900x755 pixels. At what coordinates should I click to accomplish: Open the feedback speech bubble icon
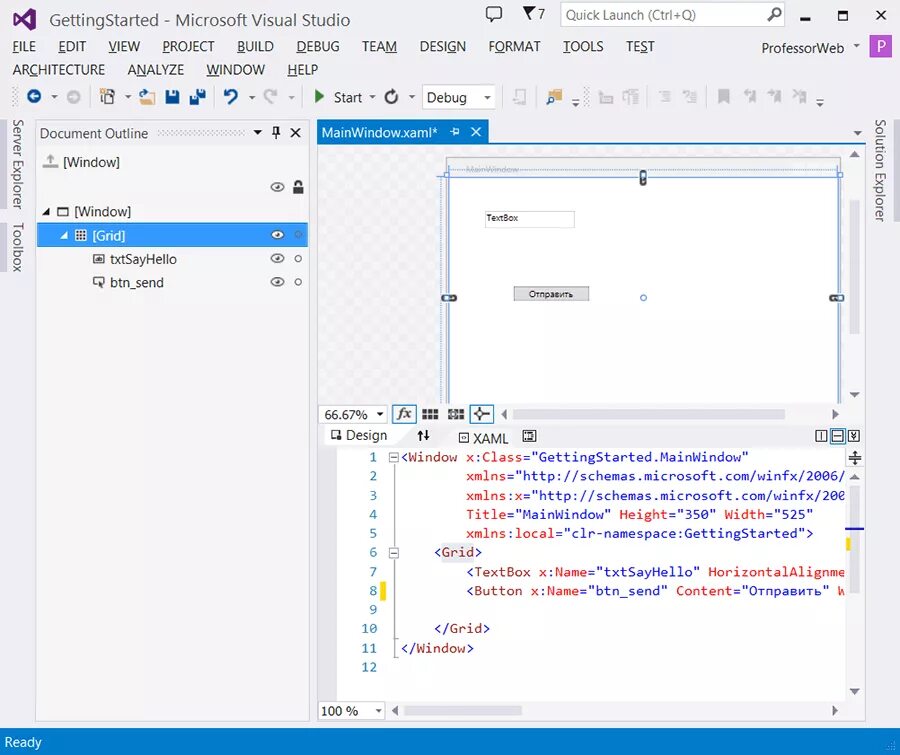pyautogui.click(x=494, y=14)
